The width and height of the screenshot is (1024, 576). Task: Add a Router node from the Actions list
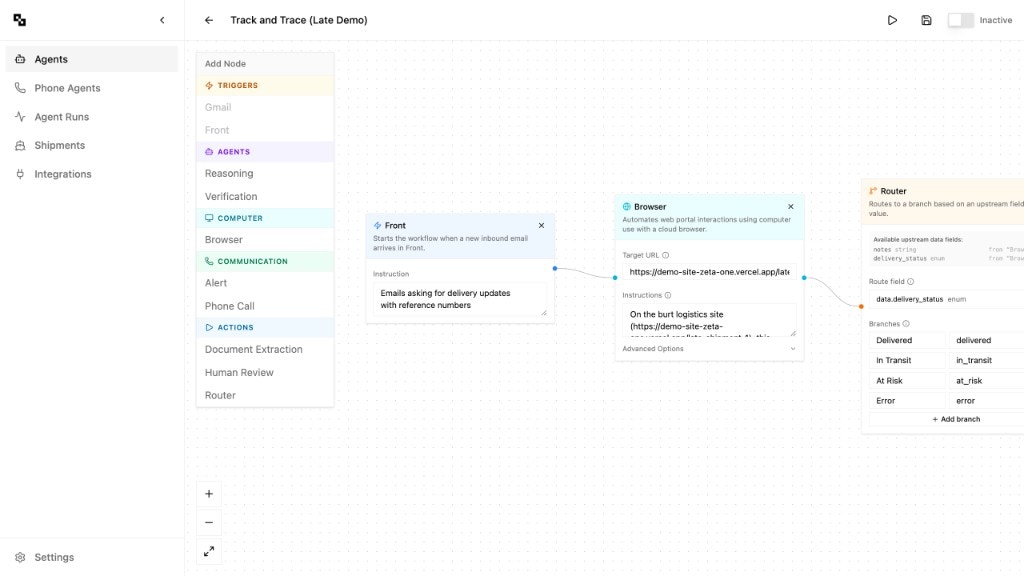coord(219,394)
